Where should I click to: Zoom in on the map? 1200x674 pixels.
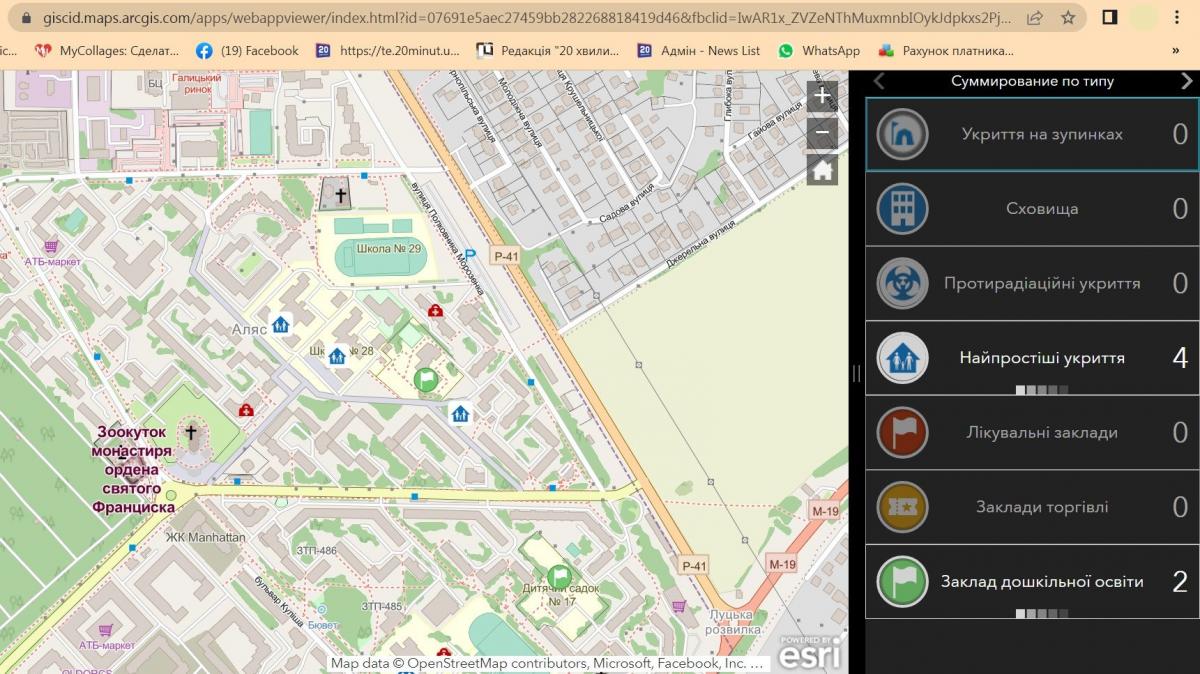[822, 96]
